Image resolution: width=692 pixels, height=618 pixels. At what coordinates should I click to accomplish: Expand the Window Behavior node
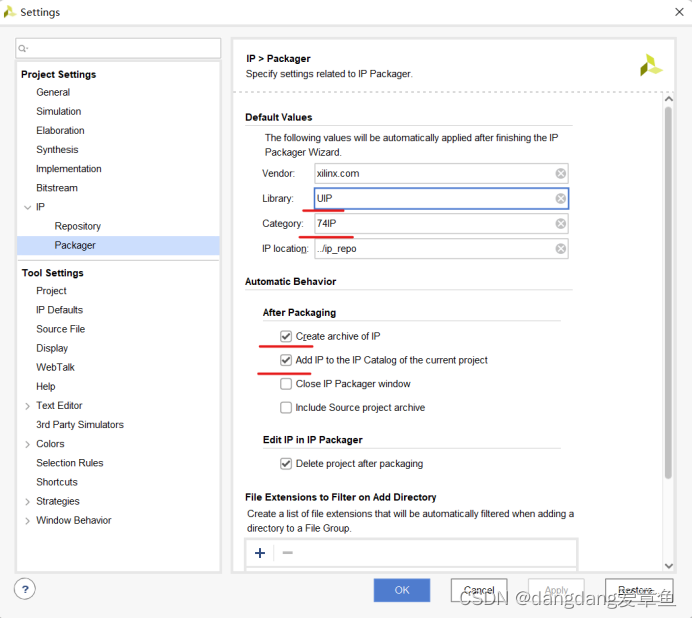coord(27,521)
